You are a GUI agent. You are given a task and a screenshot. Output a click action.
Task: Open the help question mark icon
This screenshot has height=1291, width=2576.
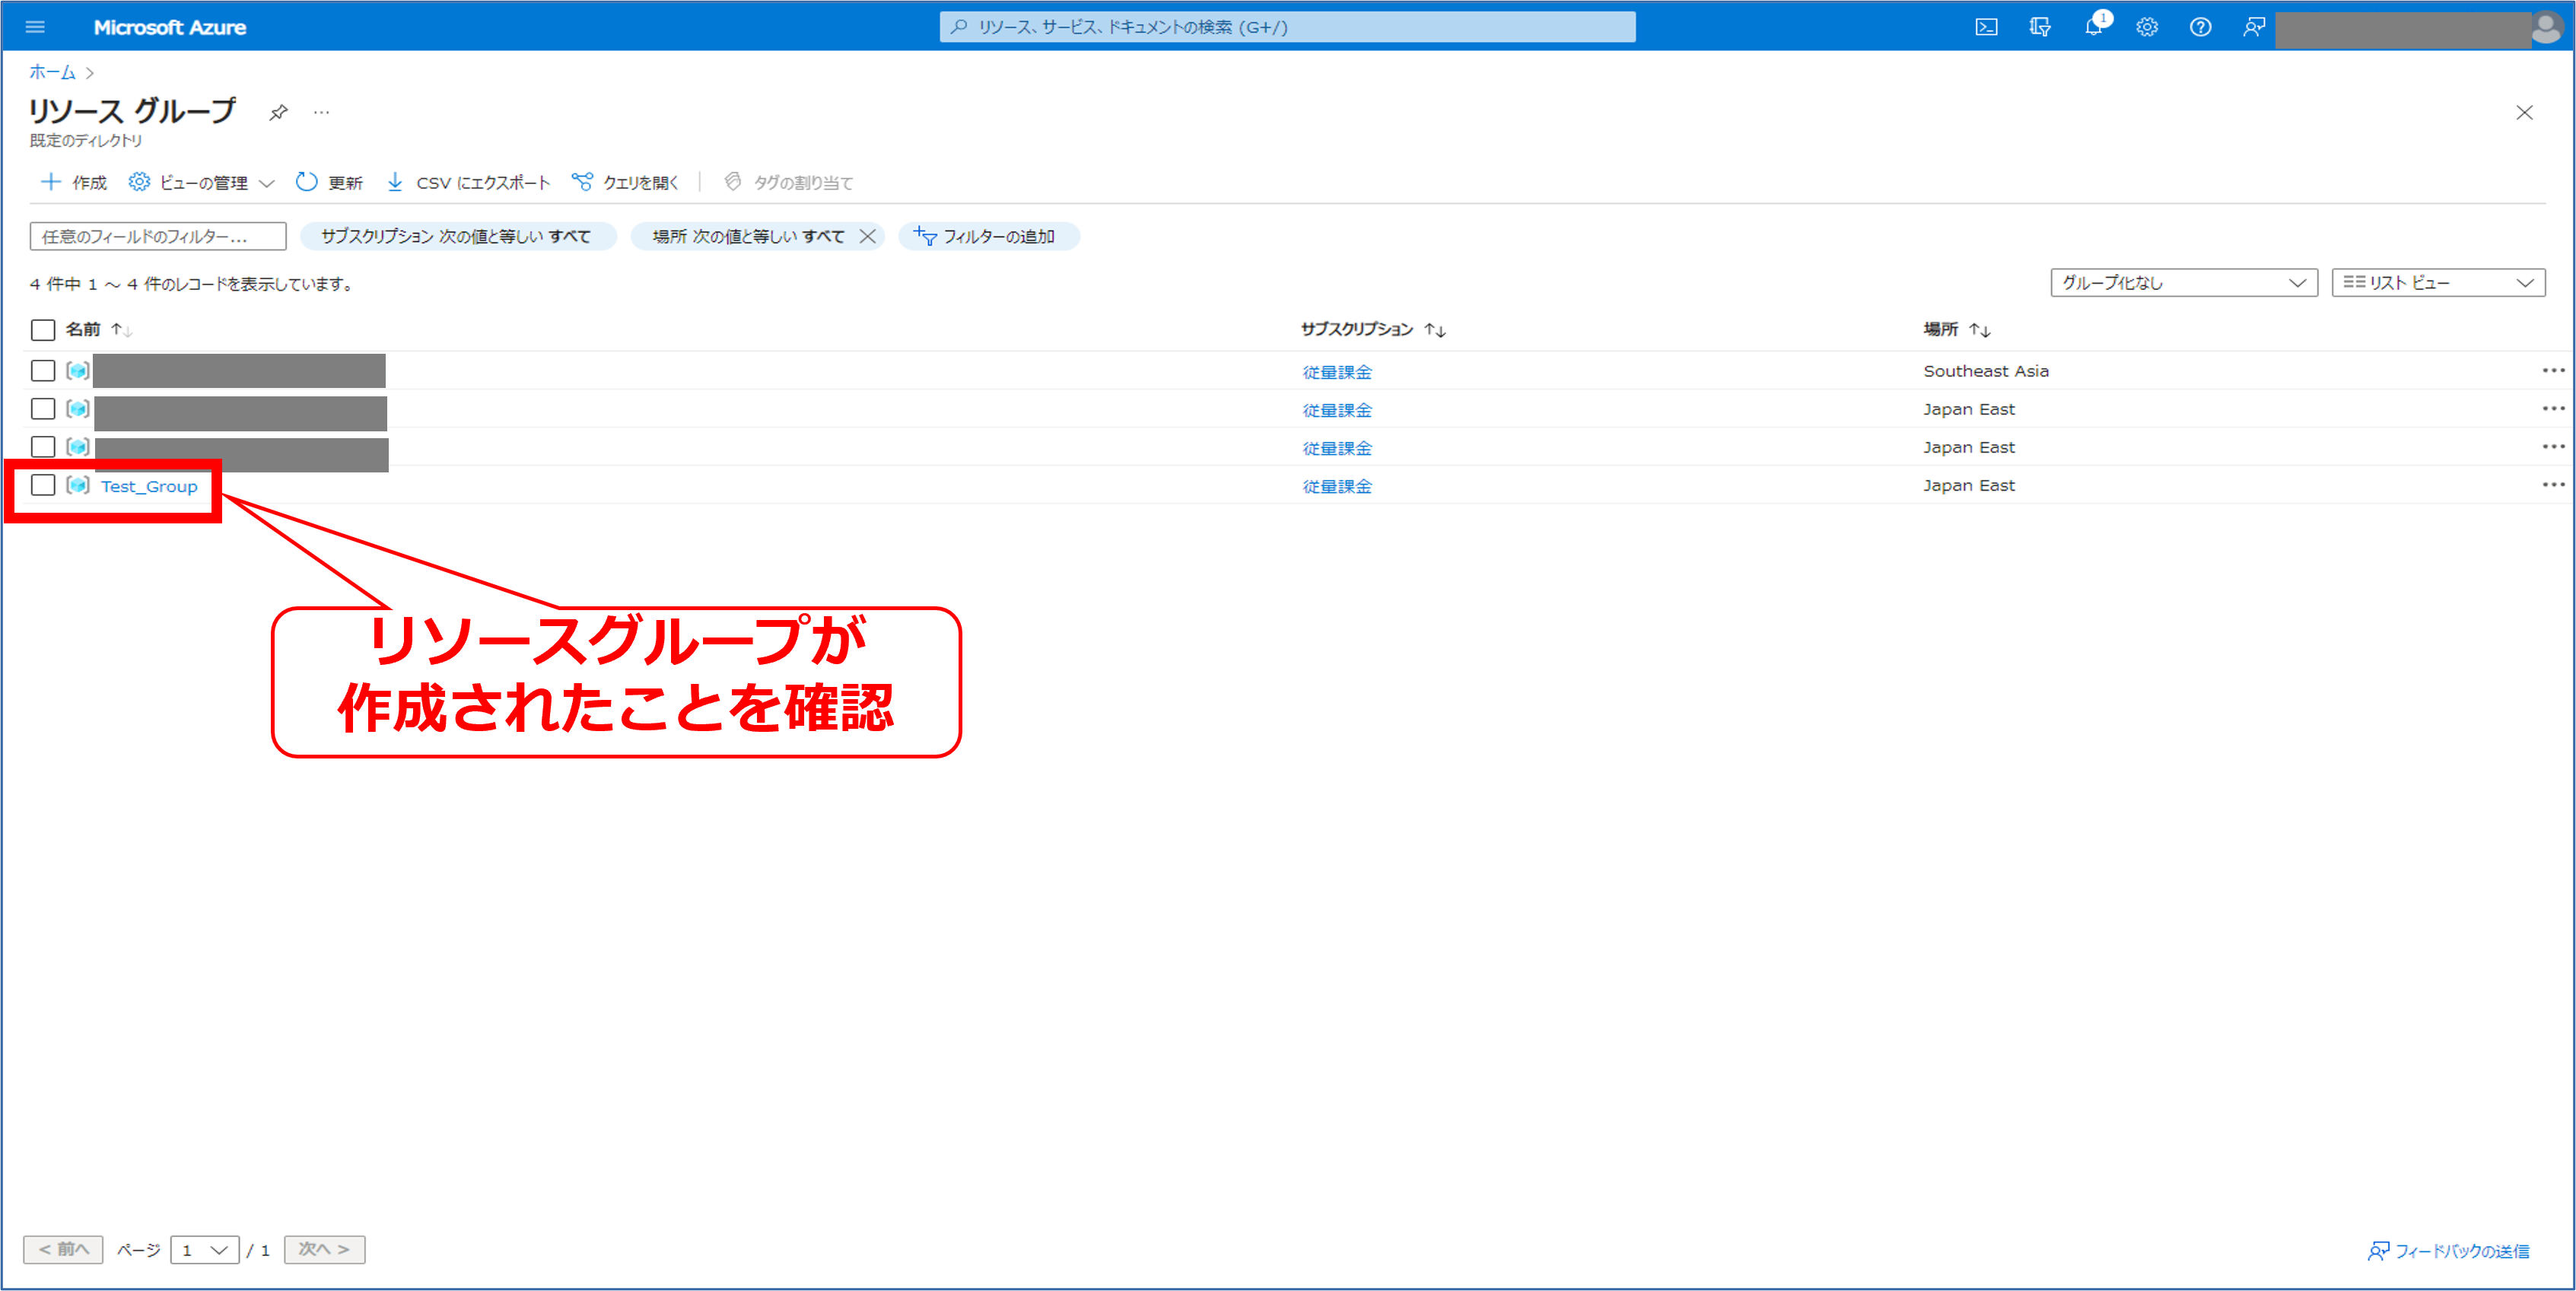pos(2200,27)
